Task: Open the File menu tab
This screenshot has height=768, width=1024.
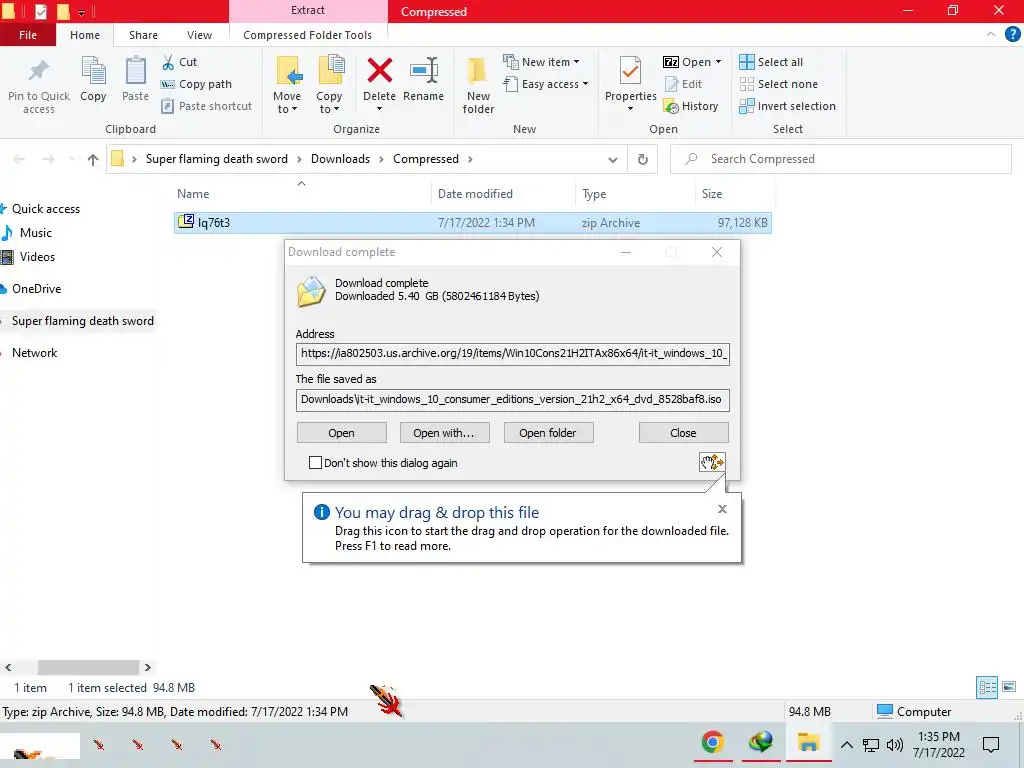Action: click(x=27, y=35)
